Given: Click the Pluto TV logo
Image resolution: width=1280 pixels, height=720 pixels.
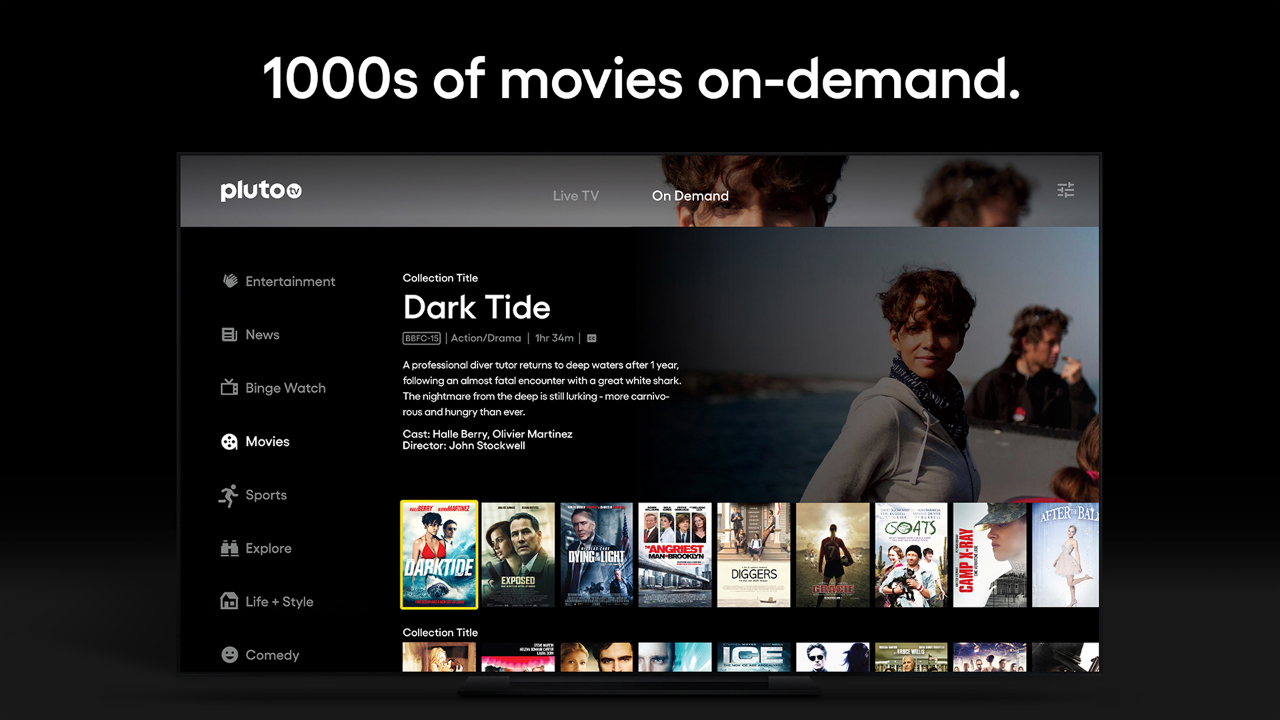Looking at the screenshot, I should tap(260, 191).
